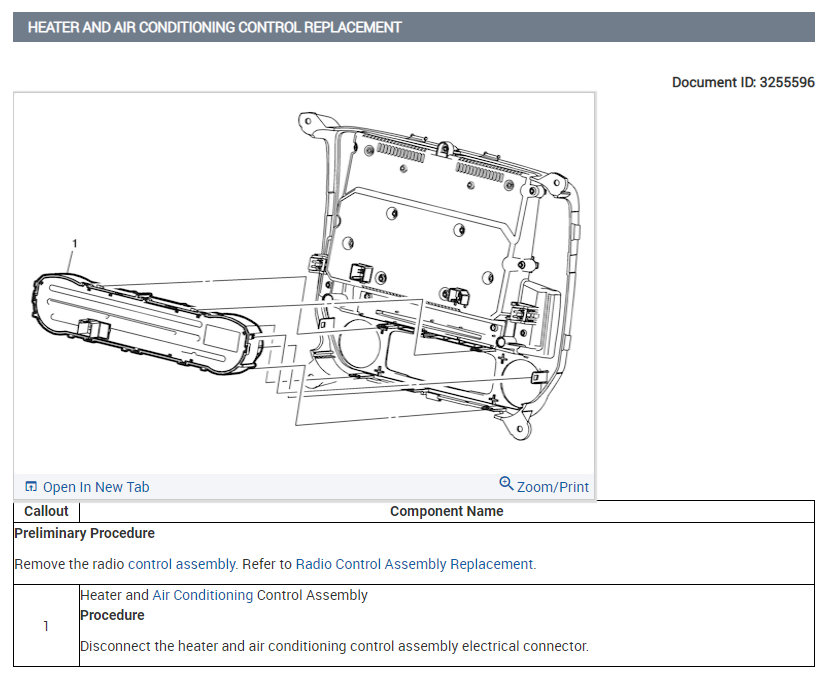Click the Open In New Tab link text

(x=96, y=487)
